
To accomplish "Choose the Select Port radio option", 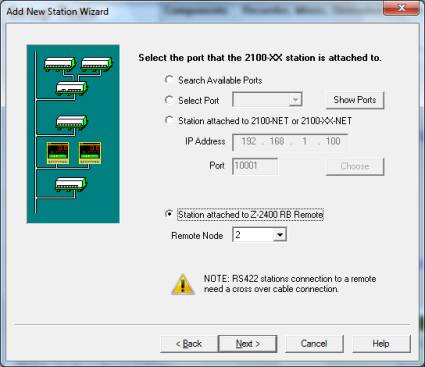I will point(169,100).
